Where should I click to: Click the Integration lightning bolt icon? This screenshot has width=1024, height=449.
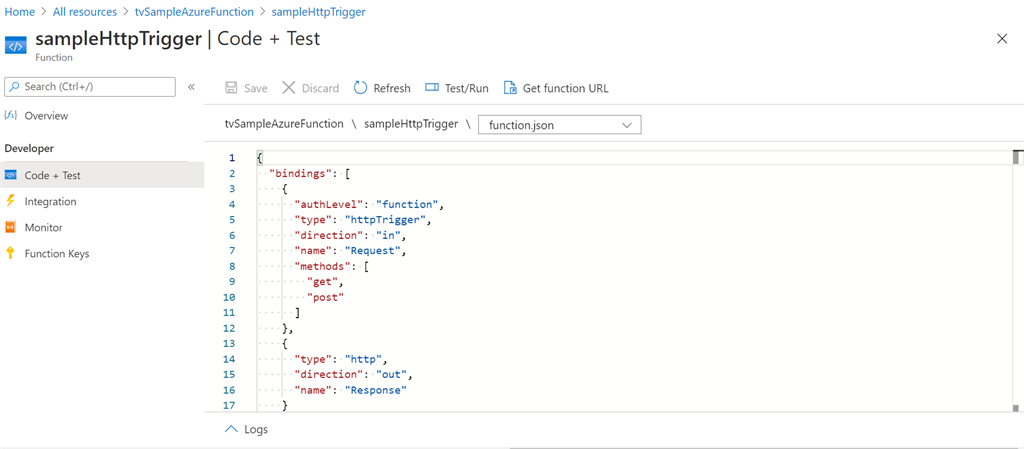click(10, 202)
